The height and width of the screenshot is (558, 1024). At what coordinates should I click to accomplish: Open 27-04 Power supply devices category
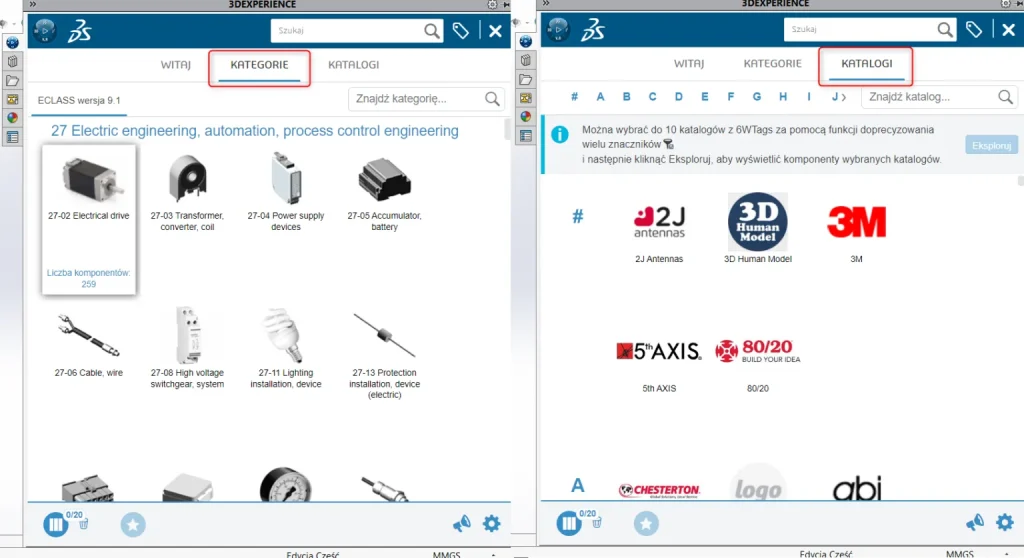286,192
